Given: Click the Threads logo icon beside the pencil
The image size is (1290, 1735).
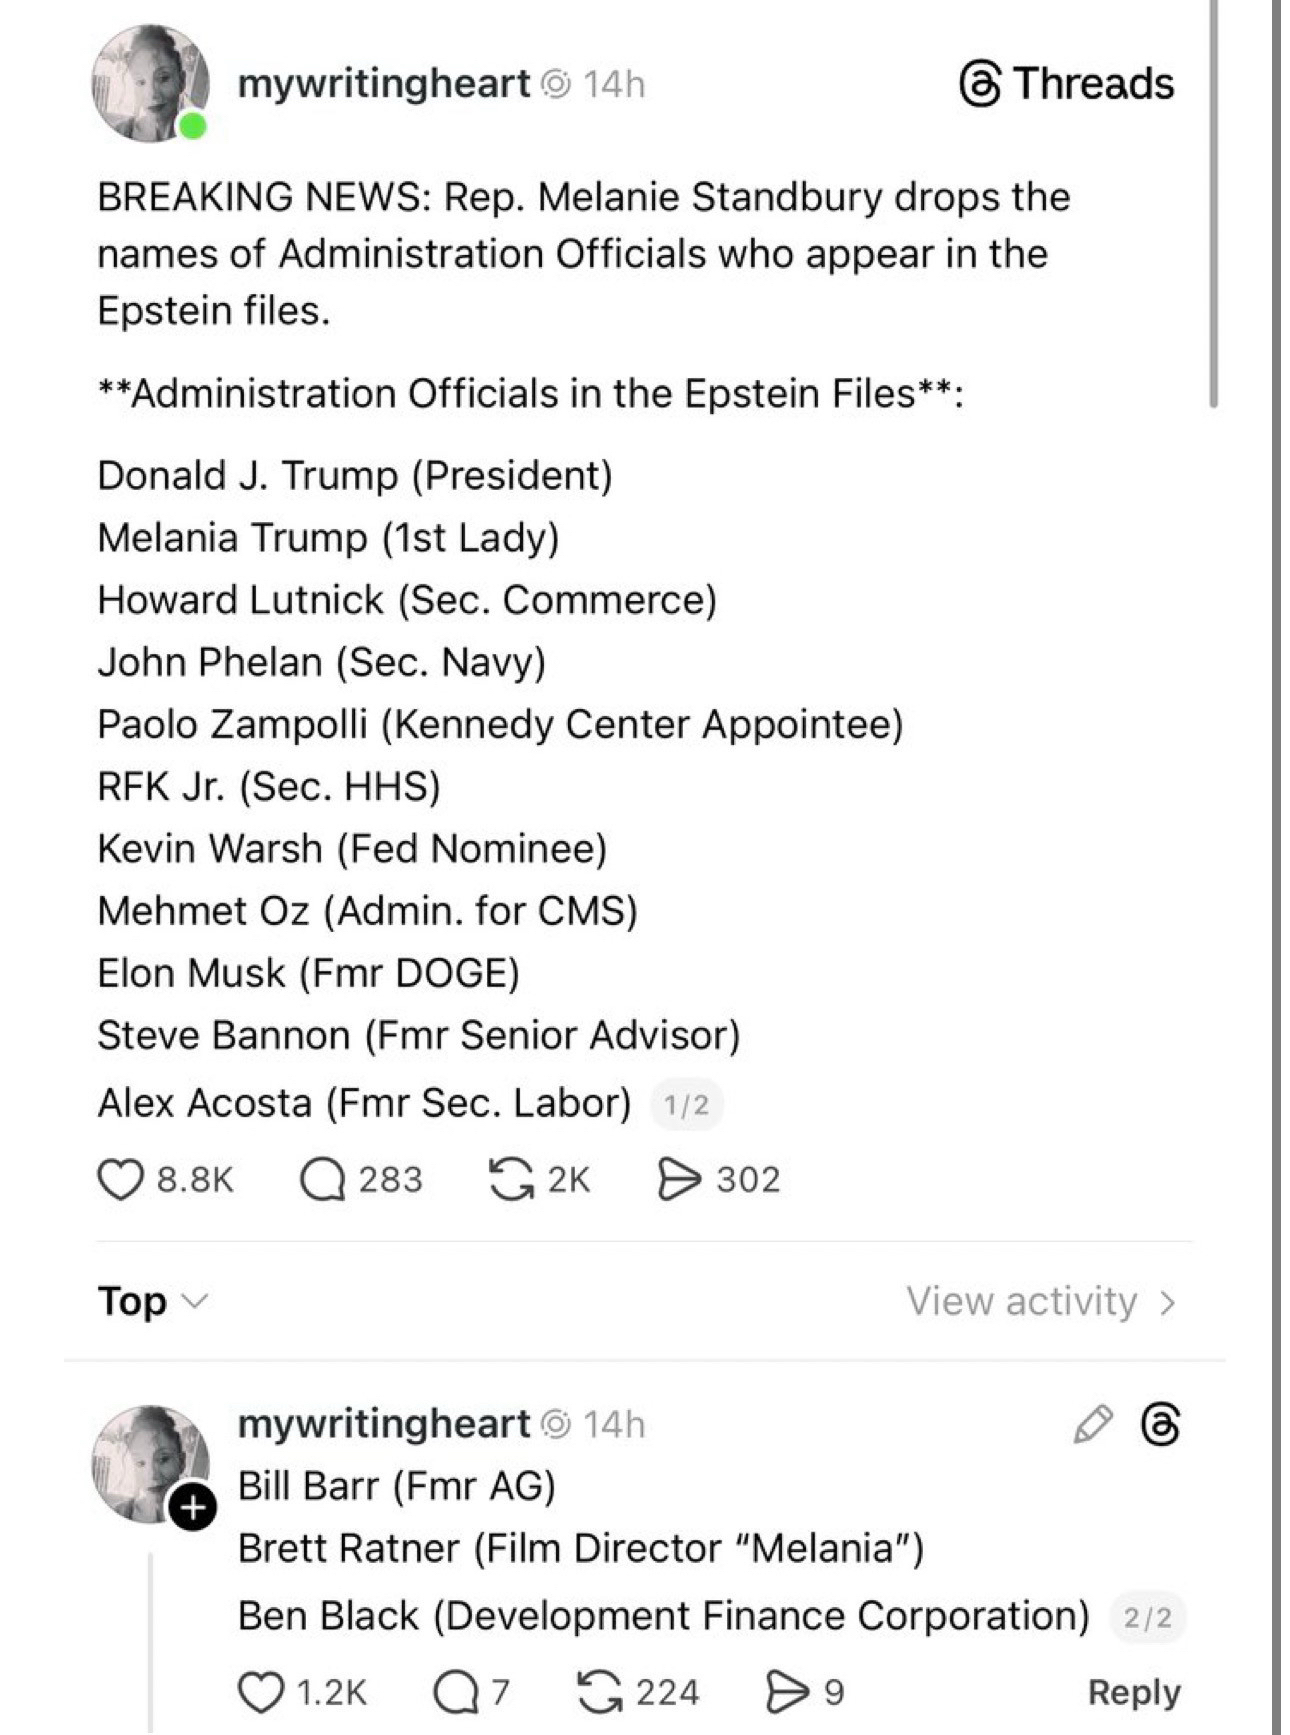Looking at the screenshot, I should (1160, 1424).
